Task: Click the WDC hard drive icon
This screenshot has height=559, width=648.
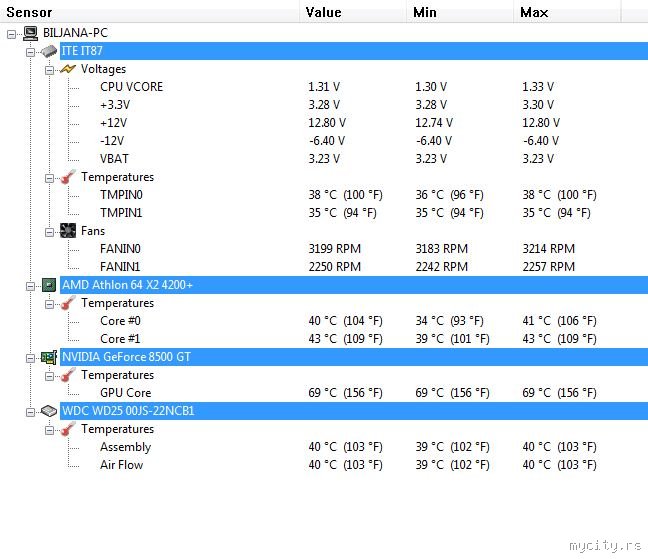Action: [x=49, y=411]
